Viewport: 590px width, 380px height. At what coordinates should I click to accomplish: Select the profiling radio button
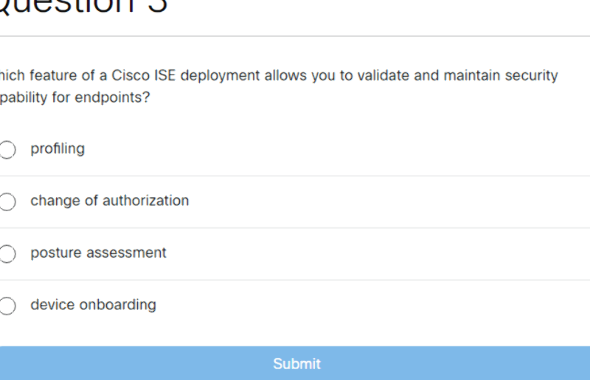point(7,150)
